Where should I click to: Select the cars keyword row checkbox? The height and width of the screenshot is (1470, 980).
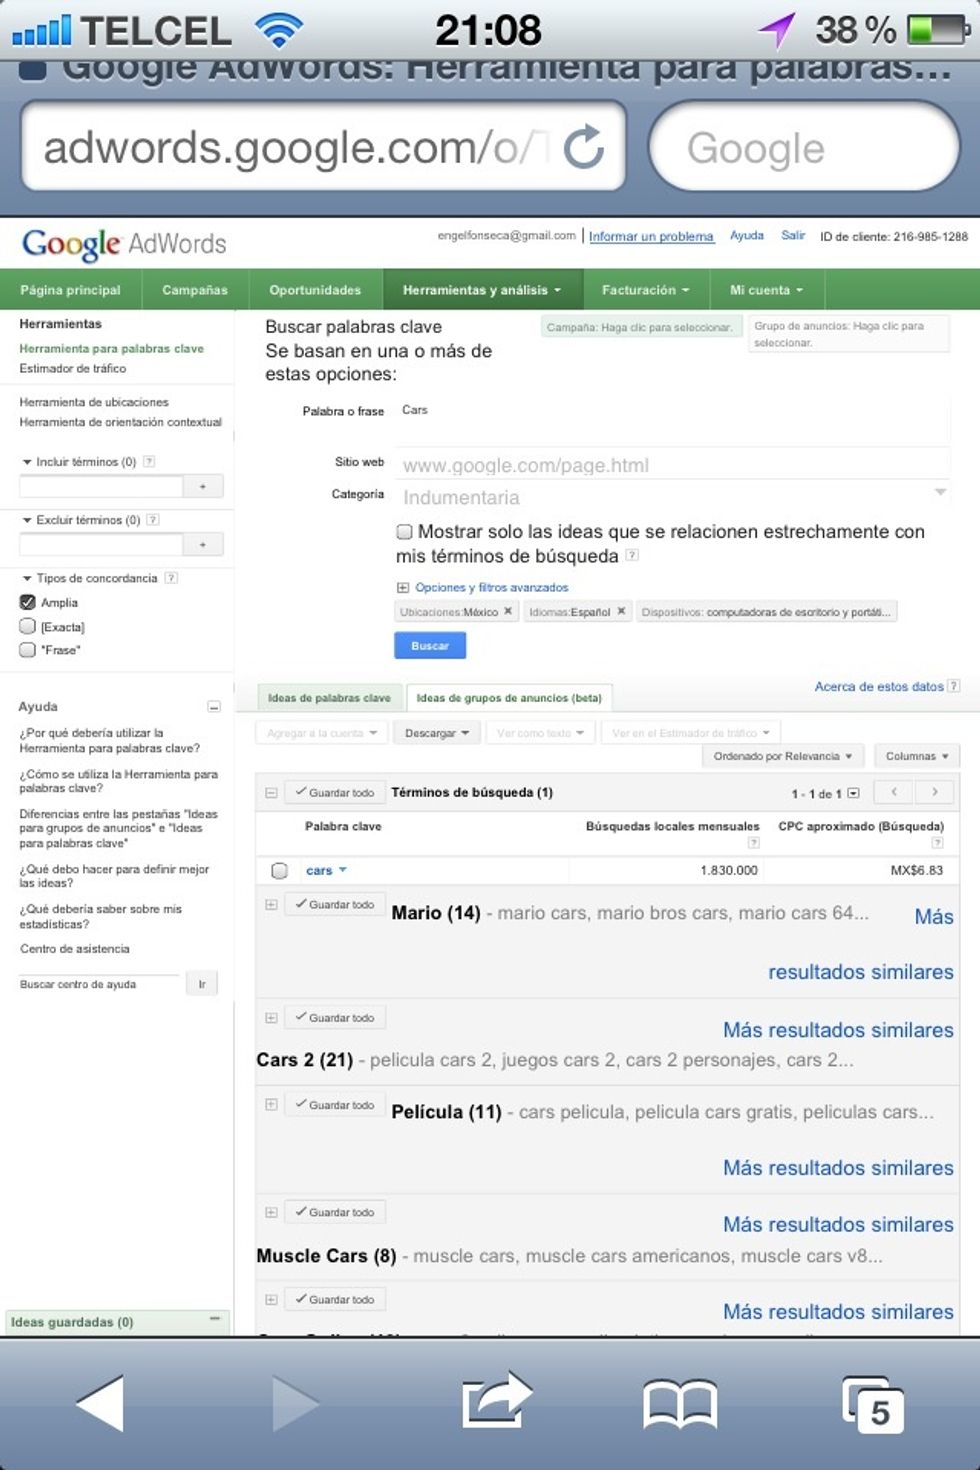pos(280,870)
